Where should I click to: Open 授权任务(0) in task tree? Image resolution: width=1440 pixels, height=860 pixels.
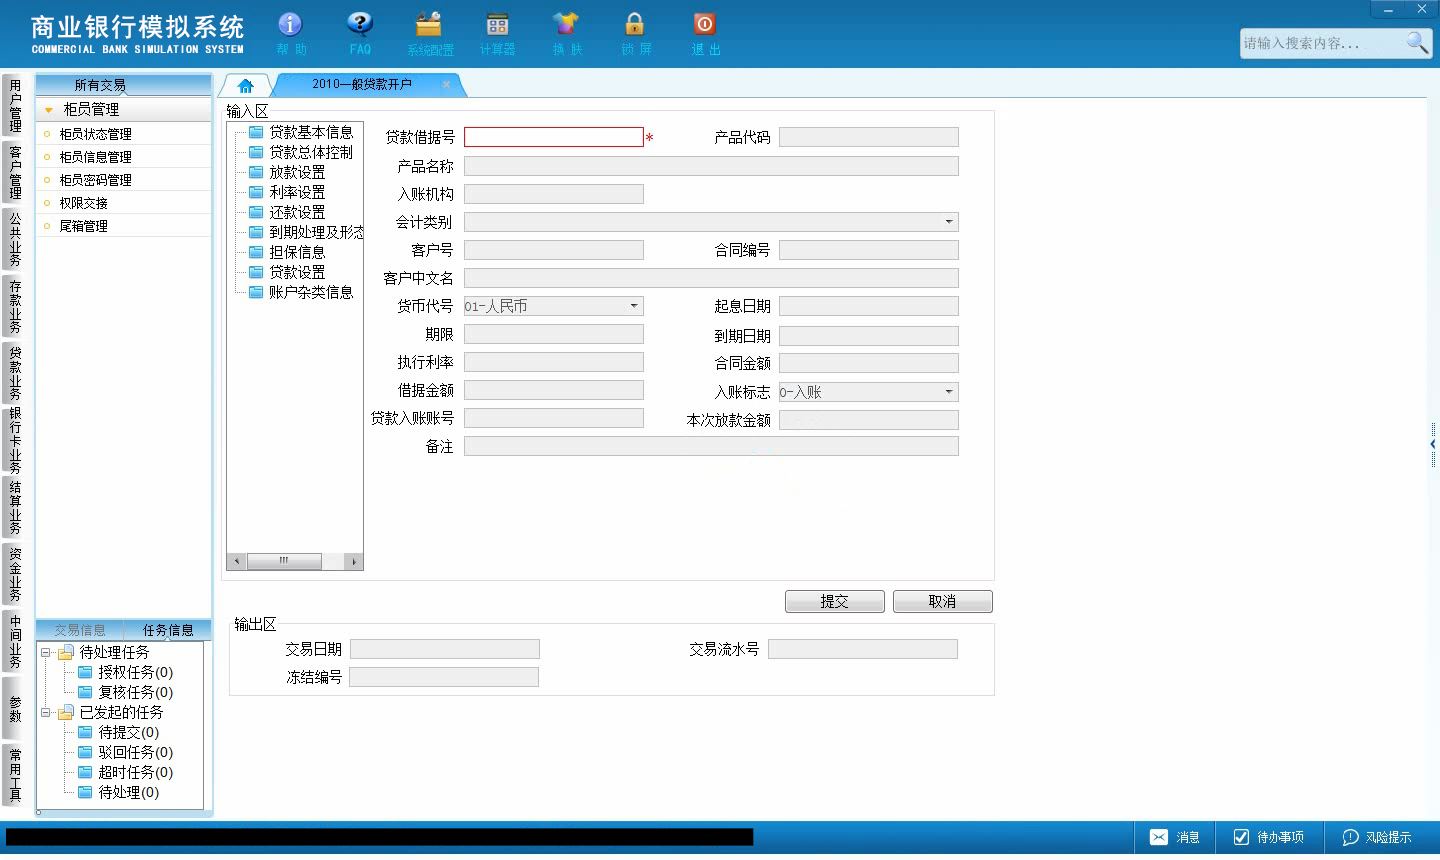(127, 672)
